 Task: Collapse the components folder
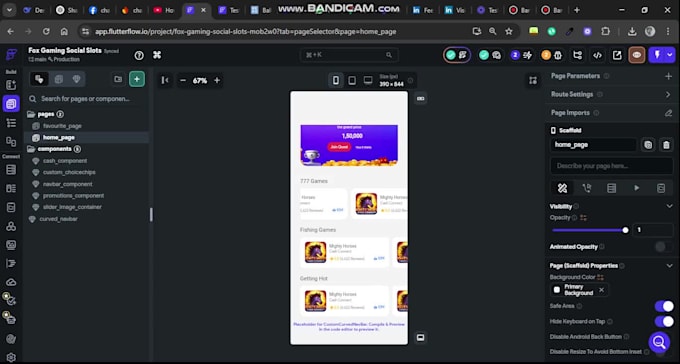31,149
